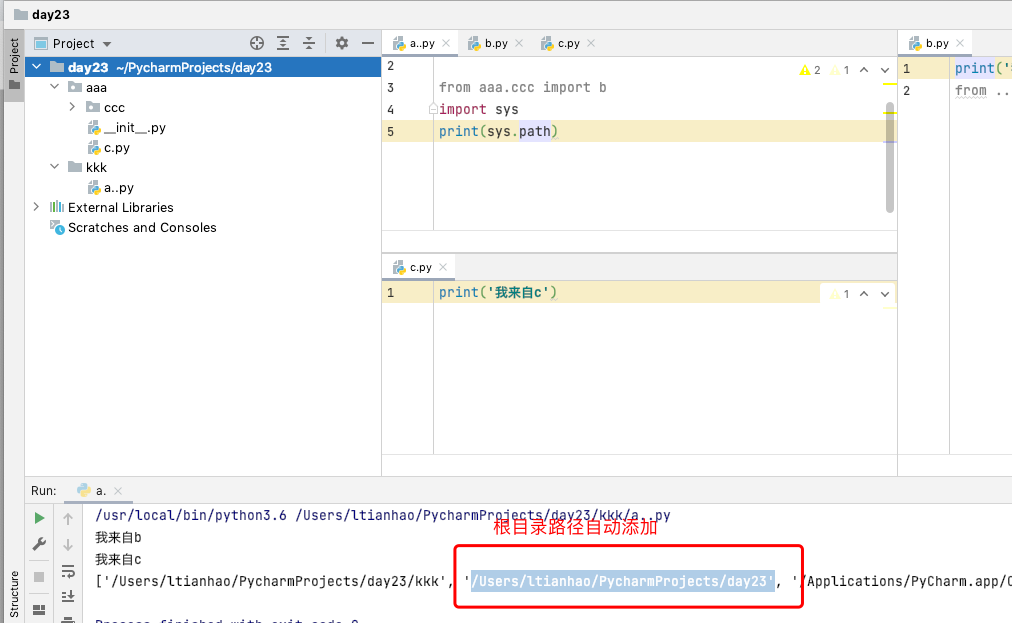This screenshot has height=623, width=1012.
Task: Click the weak warning indicator showing 1 in a..py
Action: pos(840,70)
